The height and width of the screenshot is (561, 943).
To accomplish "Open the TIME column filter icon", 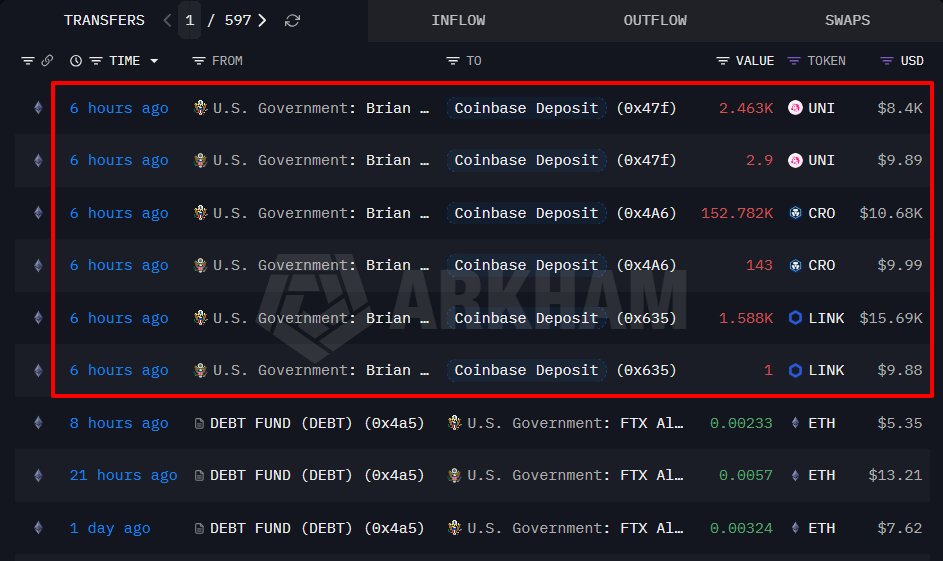I will [x=96, y=61].
